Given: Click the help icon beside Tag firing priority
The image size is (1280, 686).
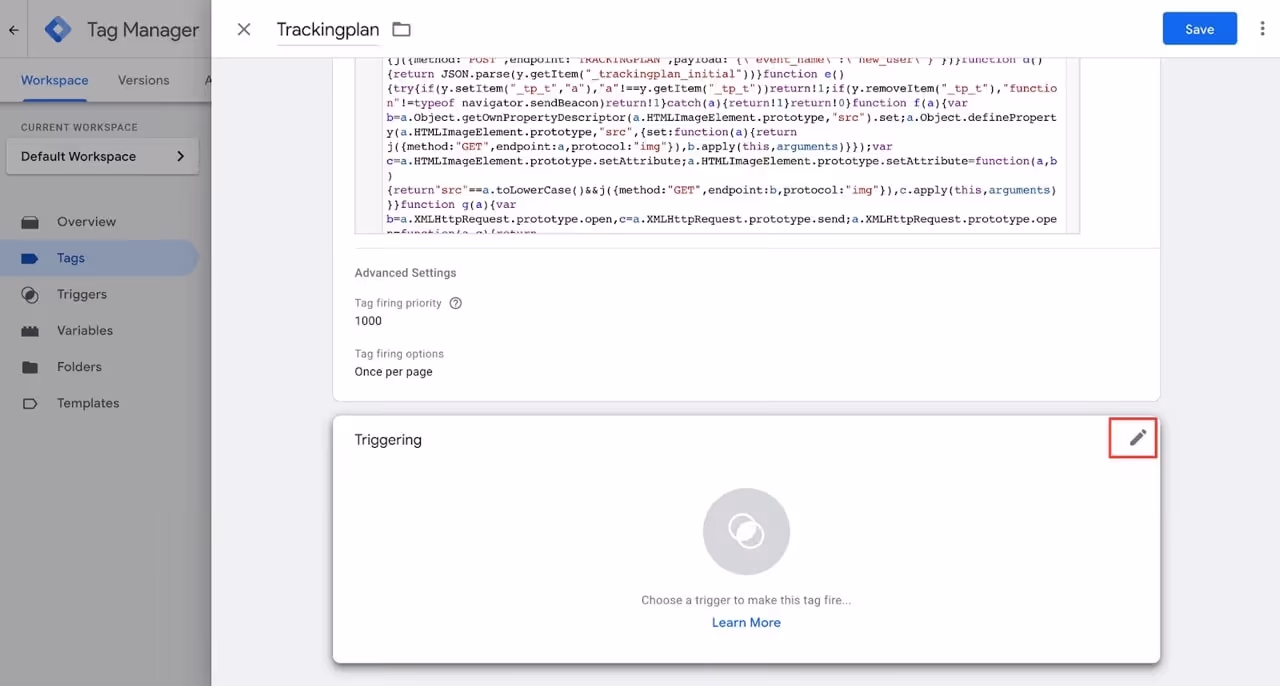Looking at the screenshot, I should pos(456,303).
